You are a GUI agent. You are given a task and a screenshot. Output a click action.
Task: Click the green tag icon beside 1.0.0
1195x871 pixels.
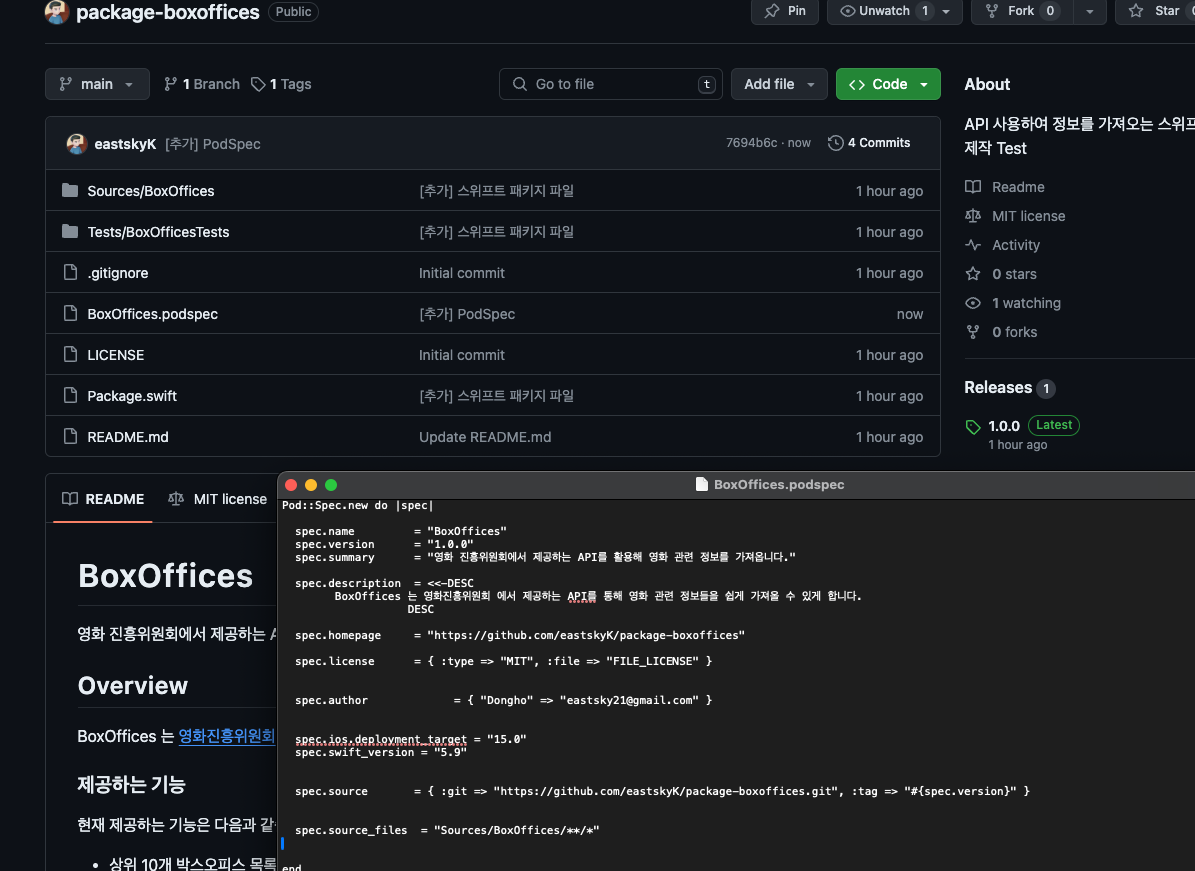click(972, 427)
